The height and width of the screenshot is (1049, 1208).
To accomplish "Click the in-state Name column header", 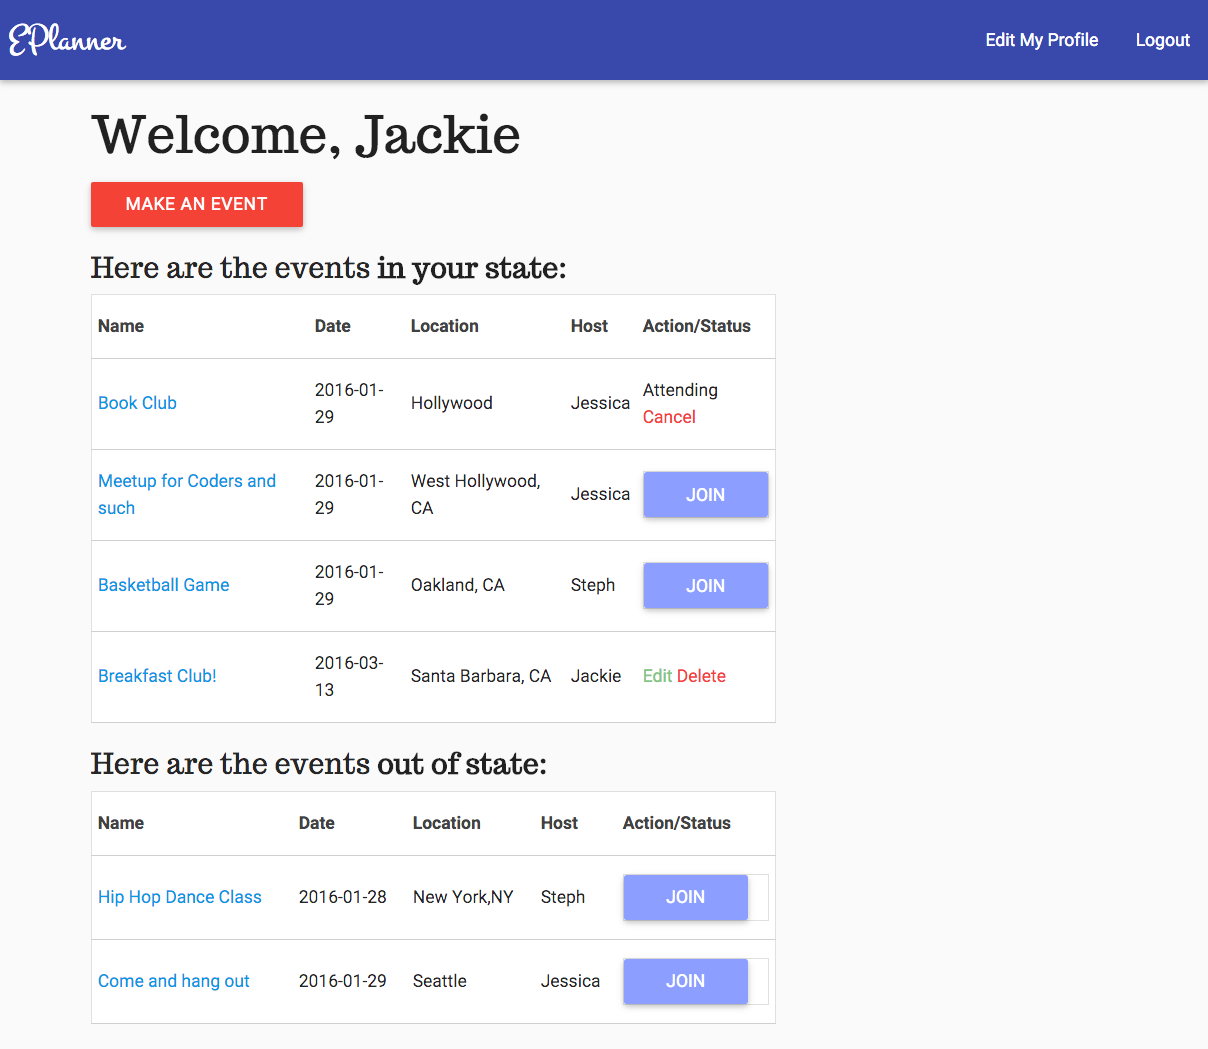I will pos(121,326).
